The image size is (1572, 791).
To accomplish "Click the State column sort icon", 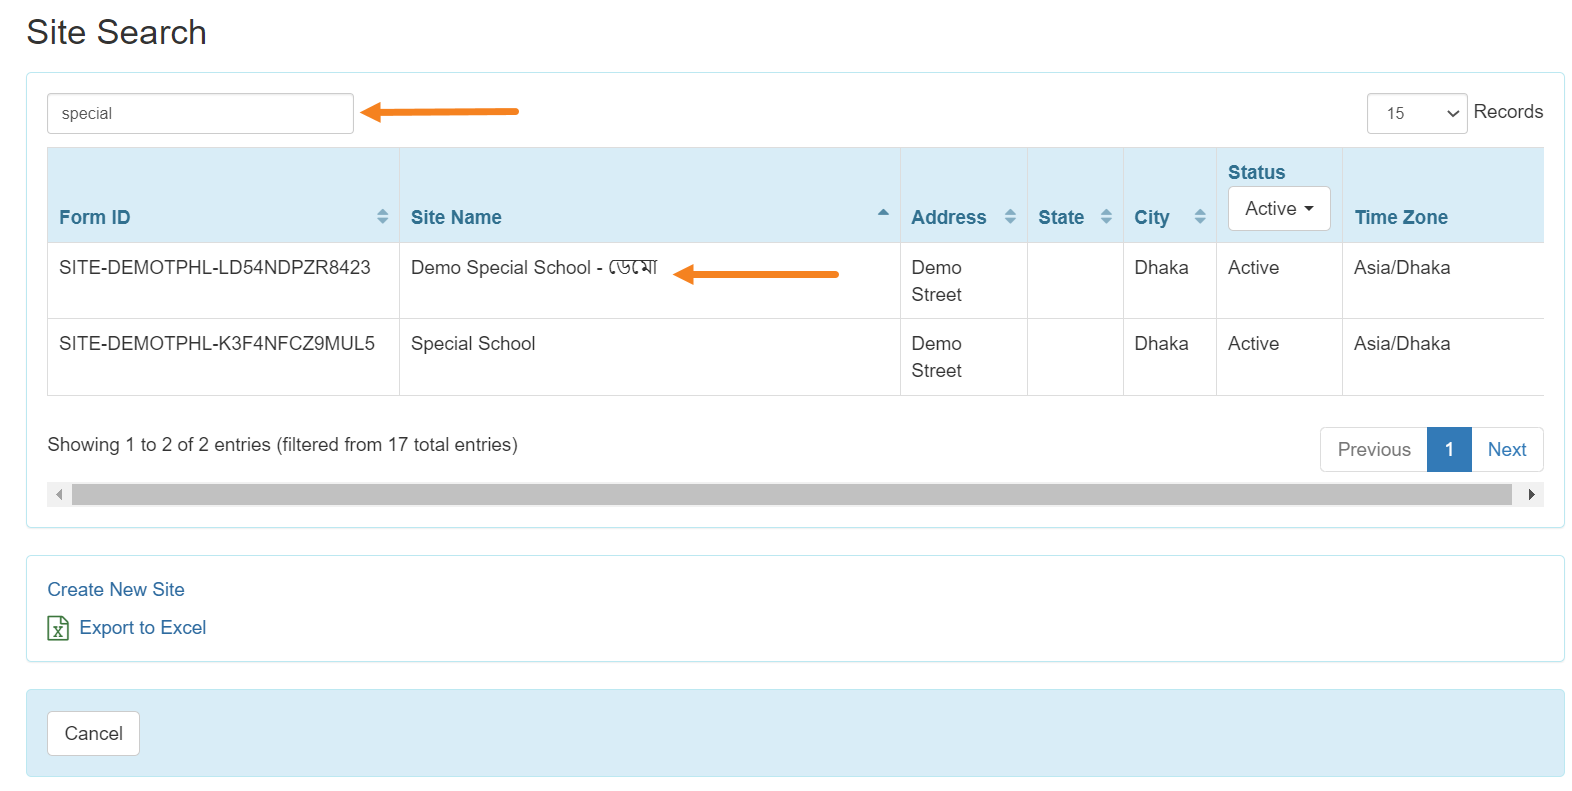I will [x=1106, y=217].
